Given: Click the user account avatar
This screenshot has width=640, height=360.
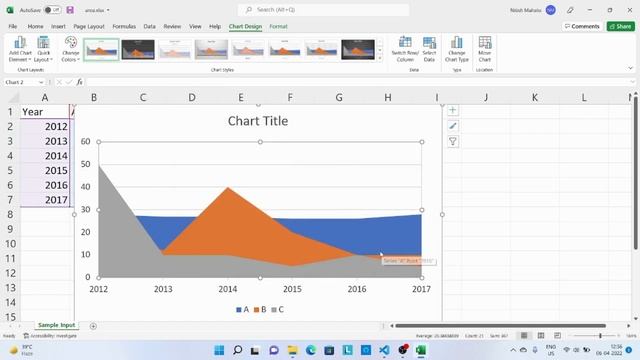Looking at the screenshot, I should point(551,10).
